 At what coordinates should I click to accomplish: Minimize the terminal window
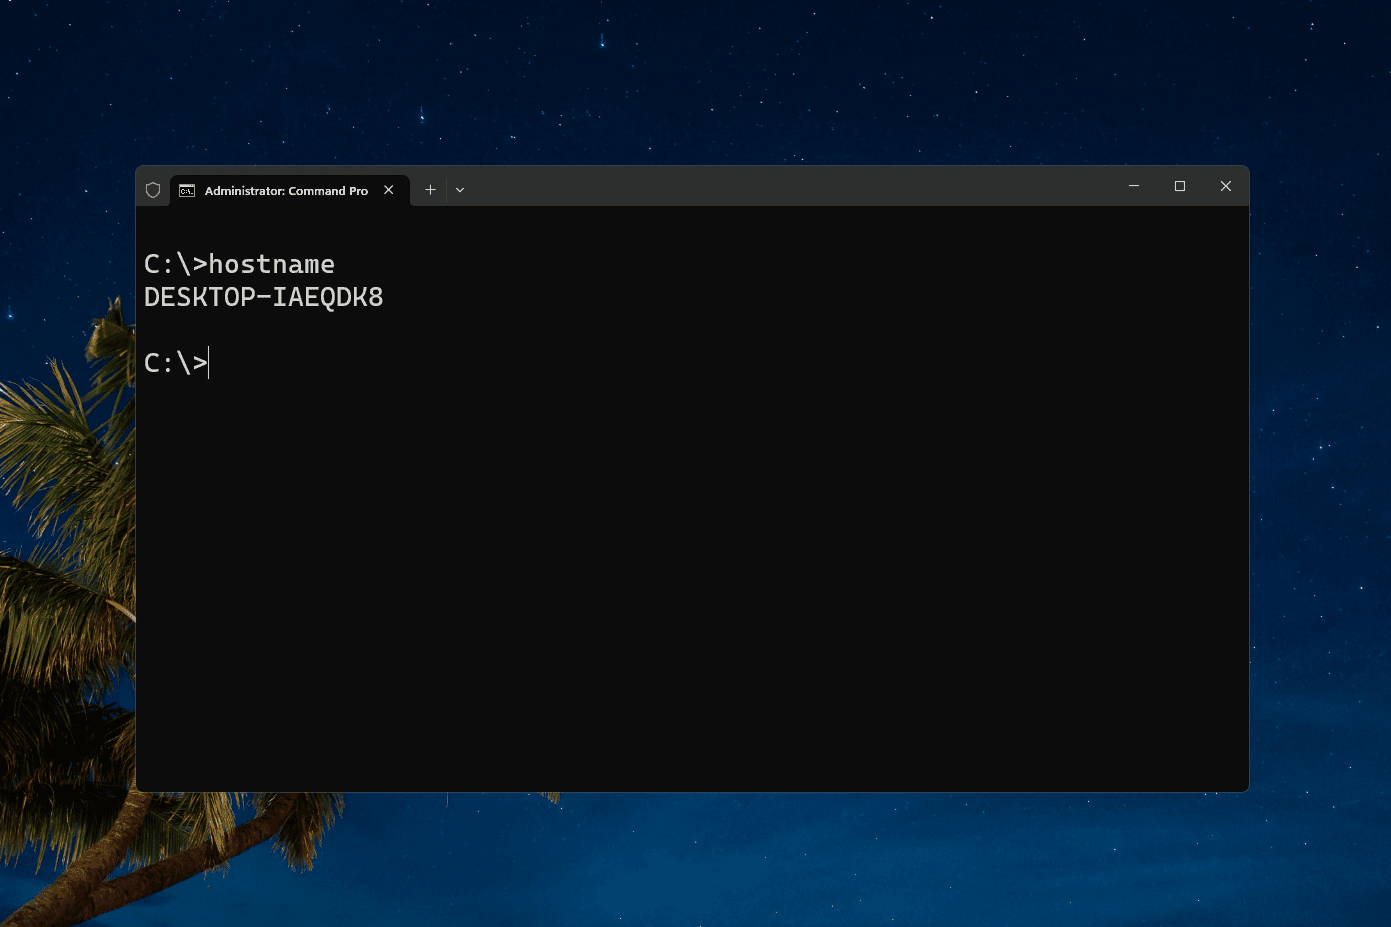[x=1134, y=186]
